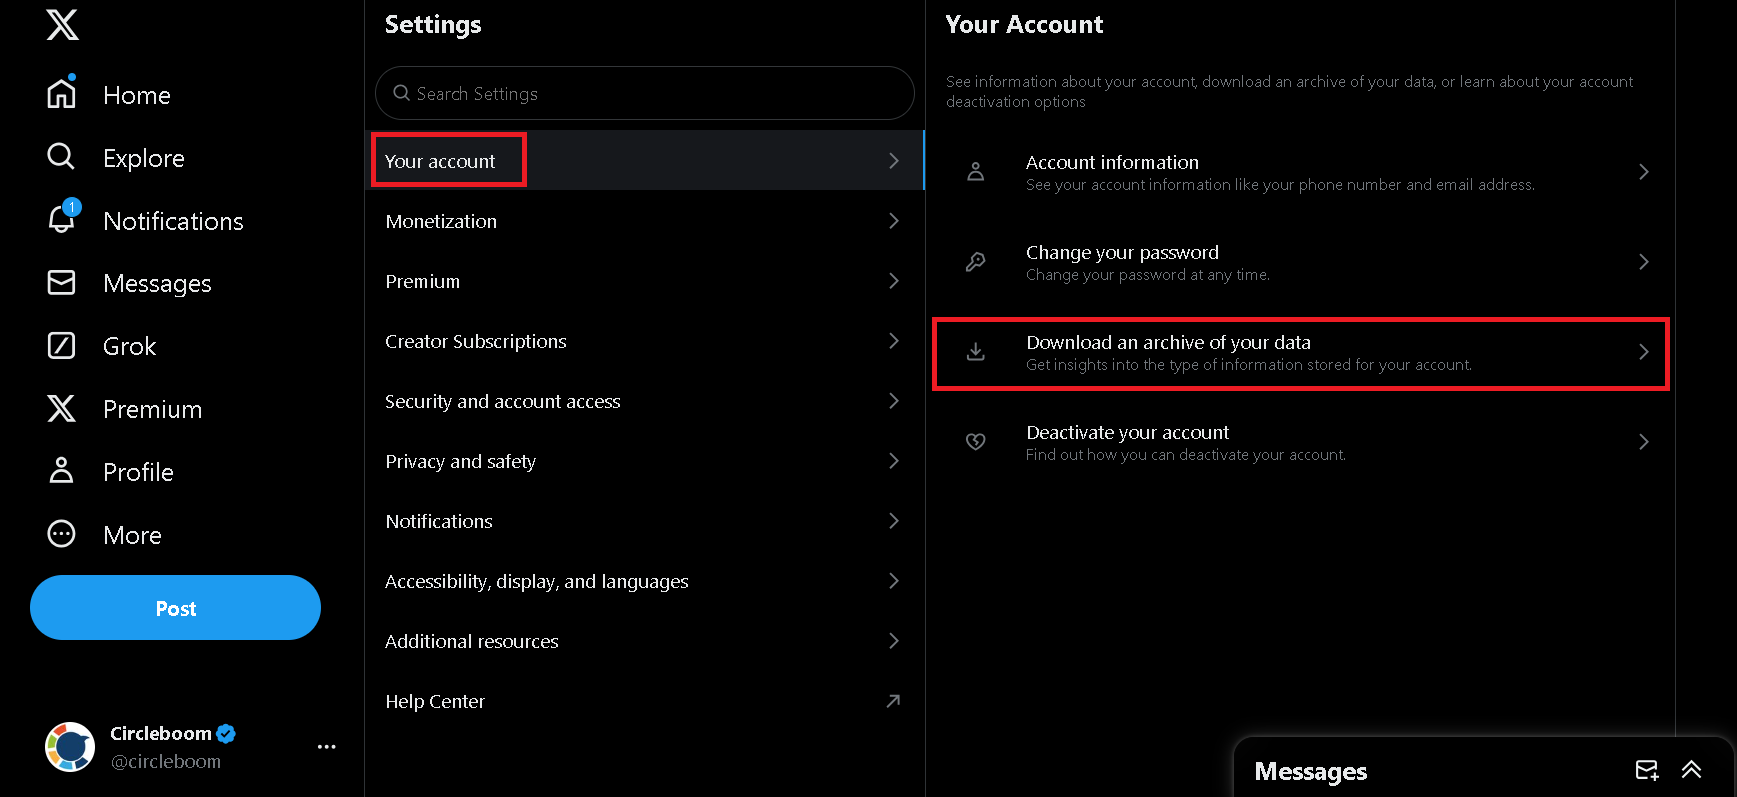Select the Explore magnifier icon

click(x=60, y=157)
